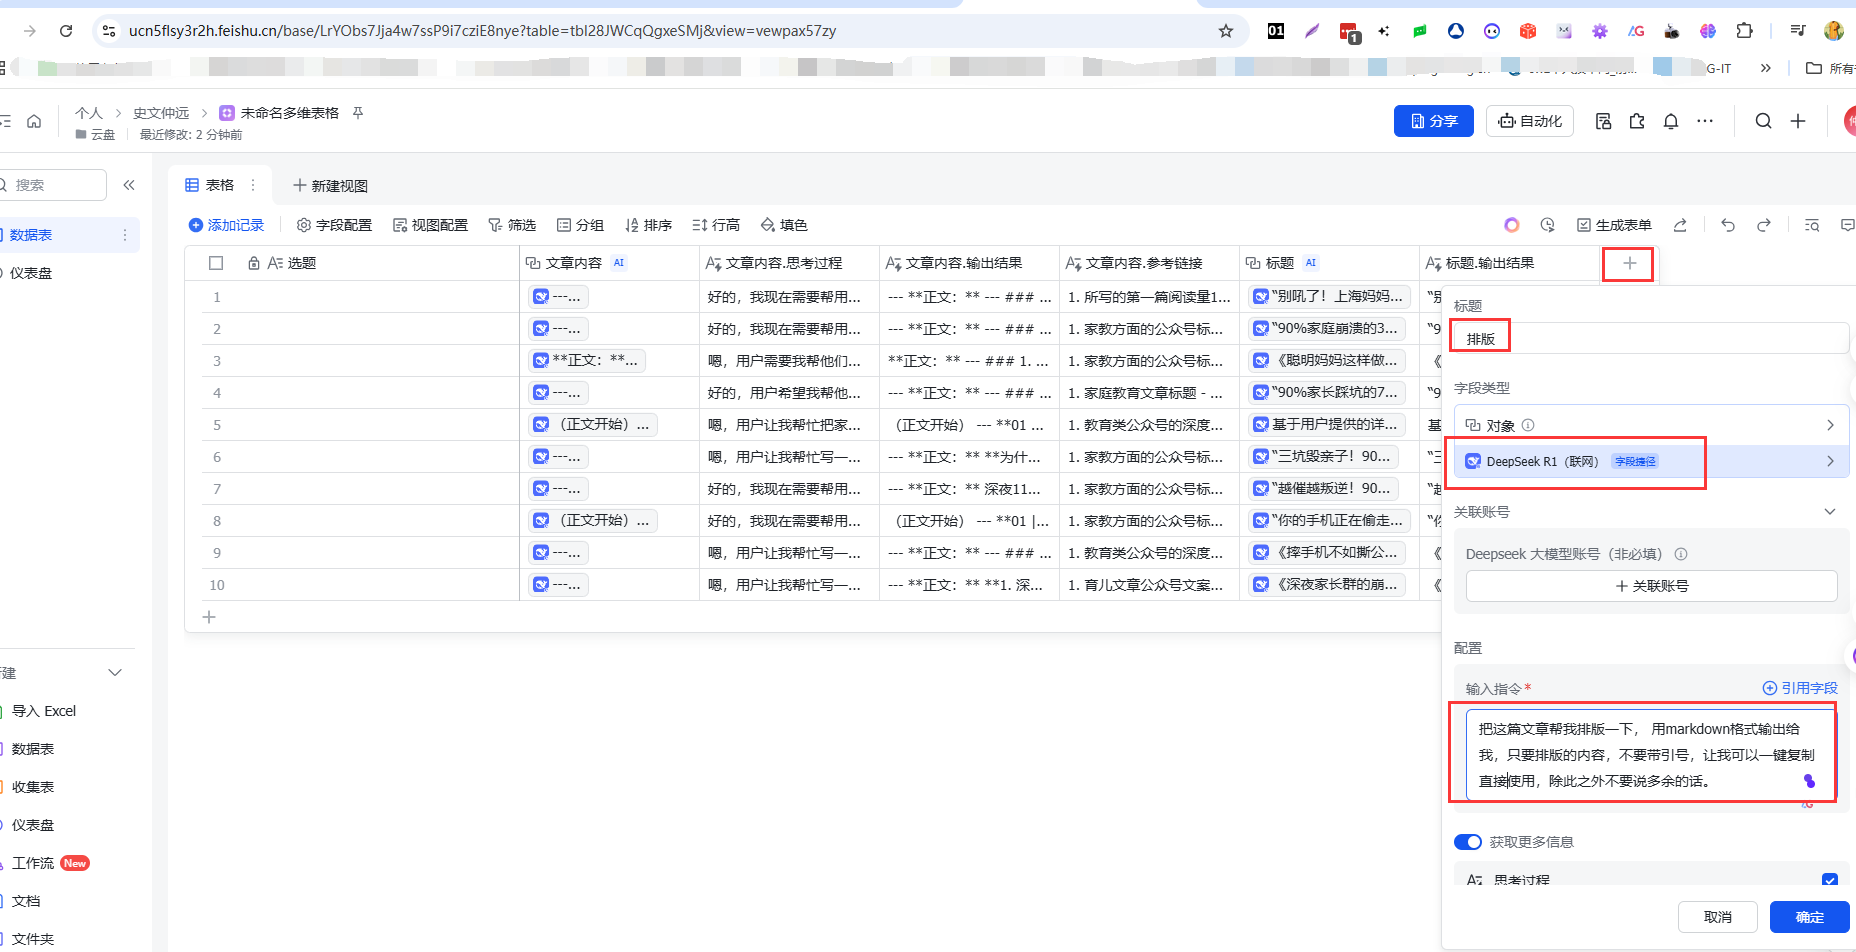The width and height of the screenshot is (1856, 952).
Task: Uncheck the 思考过程 checkbox
Action: pyautogui.click(x=1829, y=880)
